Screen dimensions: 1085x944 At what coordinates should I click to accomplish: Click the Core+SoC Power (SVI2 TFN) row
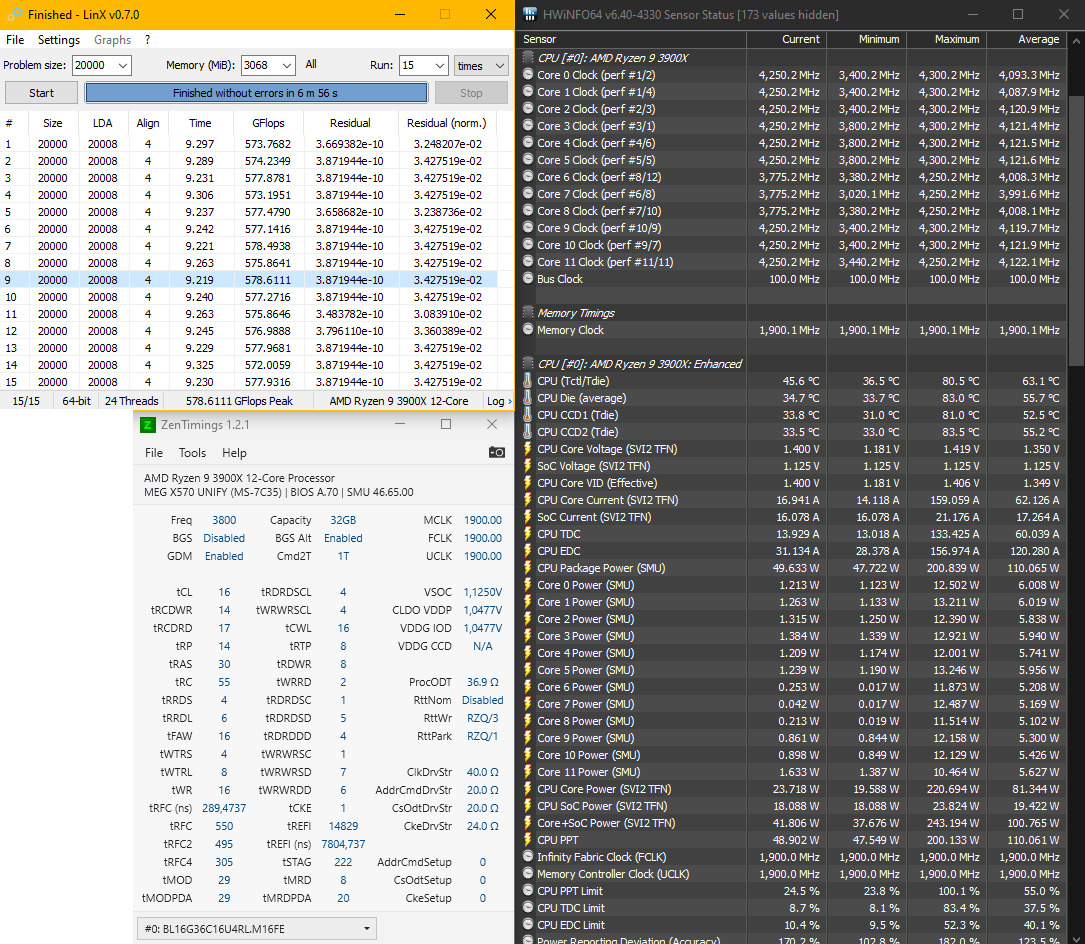pos(793,823)
